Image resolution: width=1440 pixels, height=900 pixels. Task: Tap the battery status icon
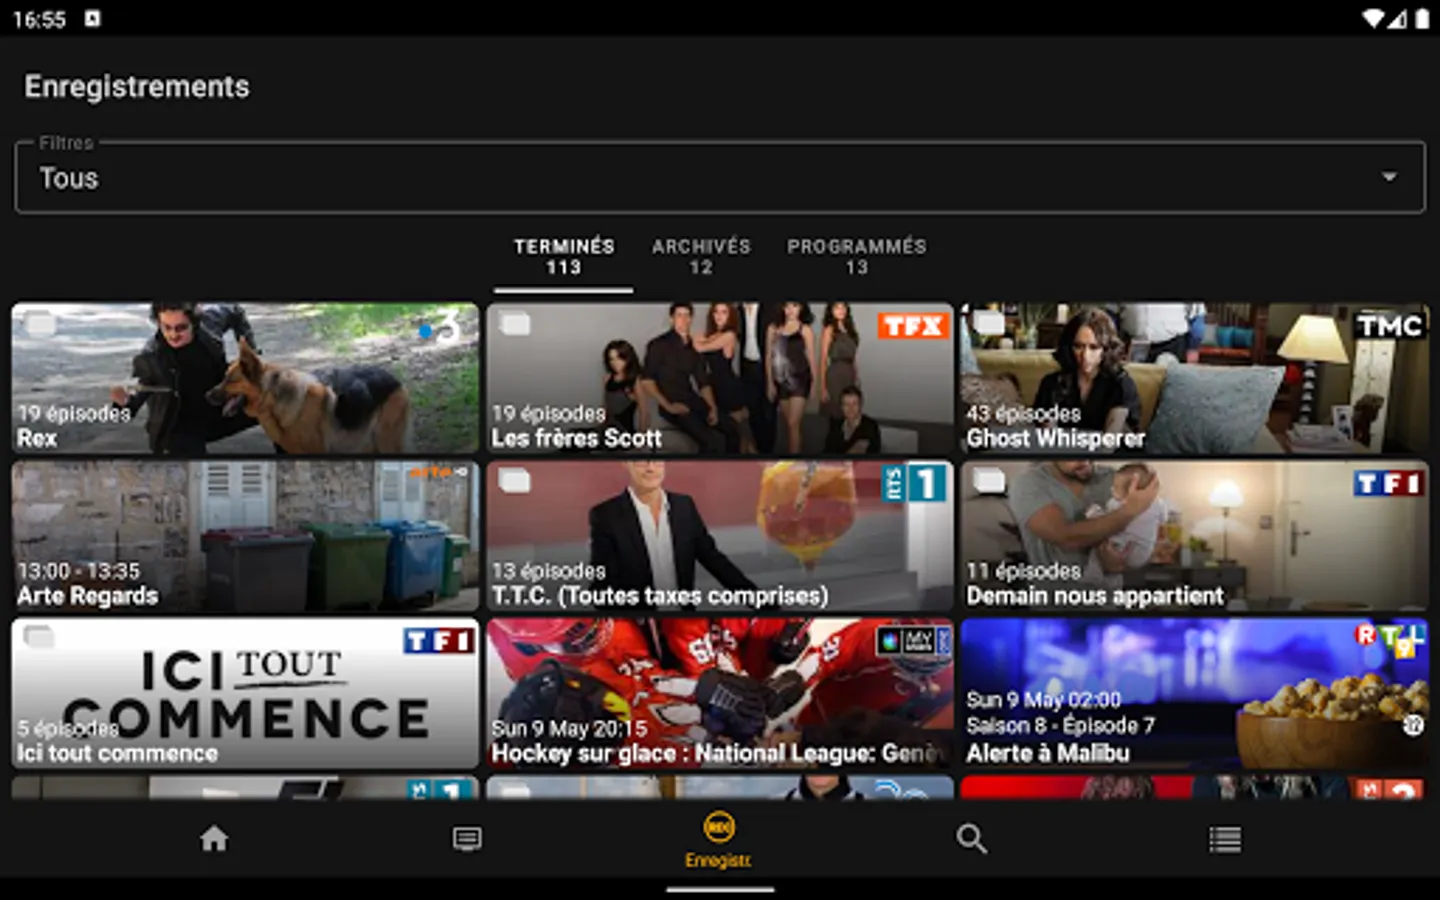(1422, 19)
